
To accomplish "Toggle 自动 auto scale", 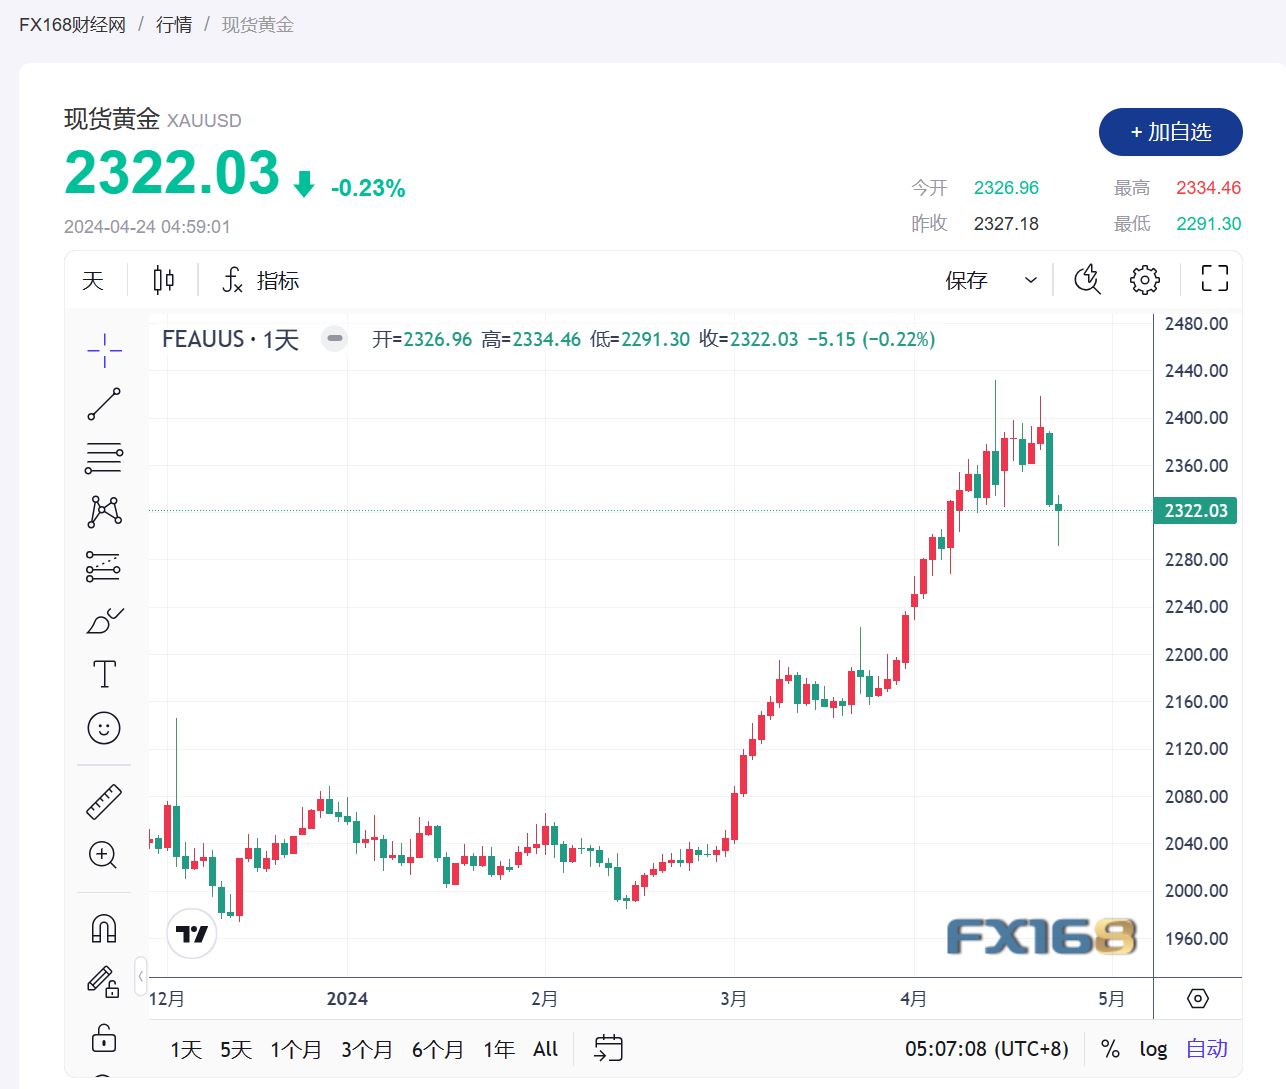I will pos(1207,1049).
